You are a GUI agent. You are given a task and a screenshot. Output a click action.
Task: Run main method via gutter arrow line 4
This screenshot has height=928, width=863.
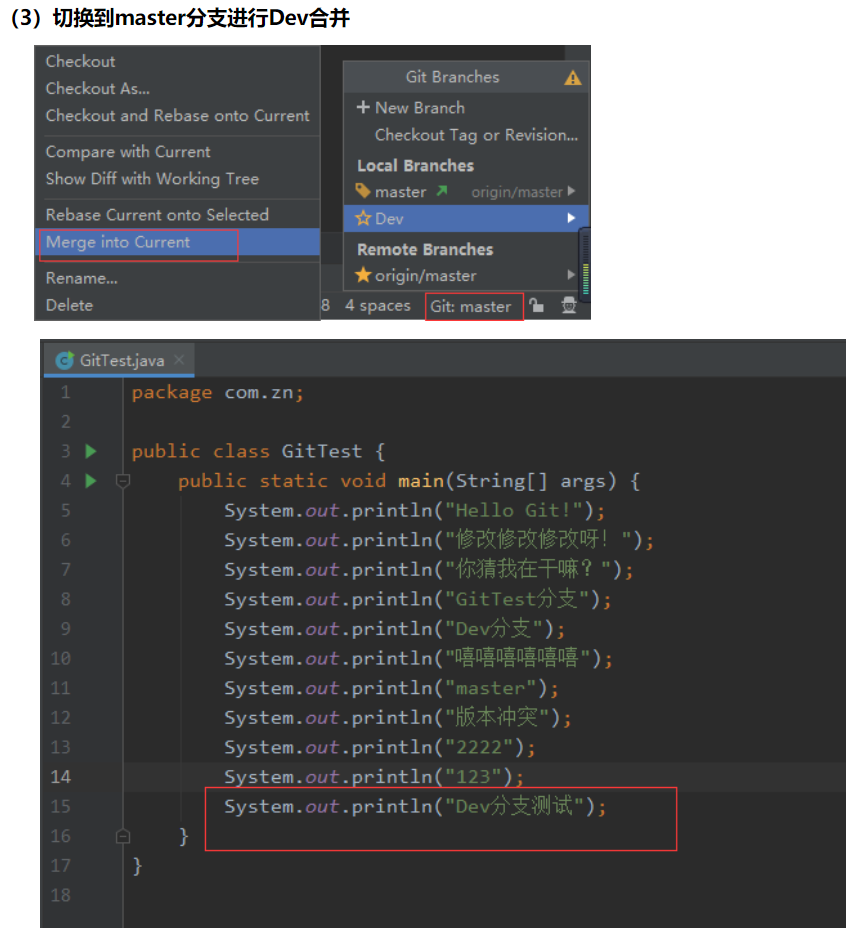click(91, 481)
